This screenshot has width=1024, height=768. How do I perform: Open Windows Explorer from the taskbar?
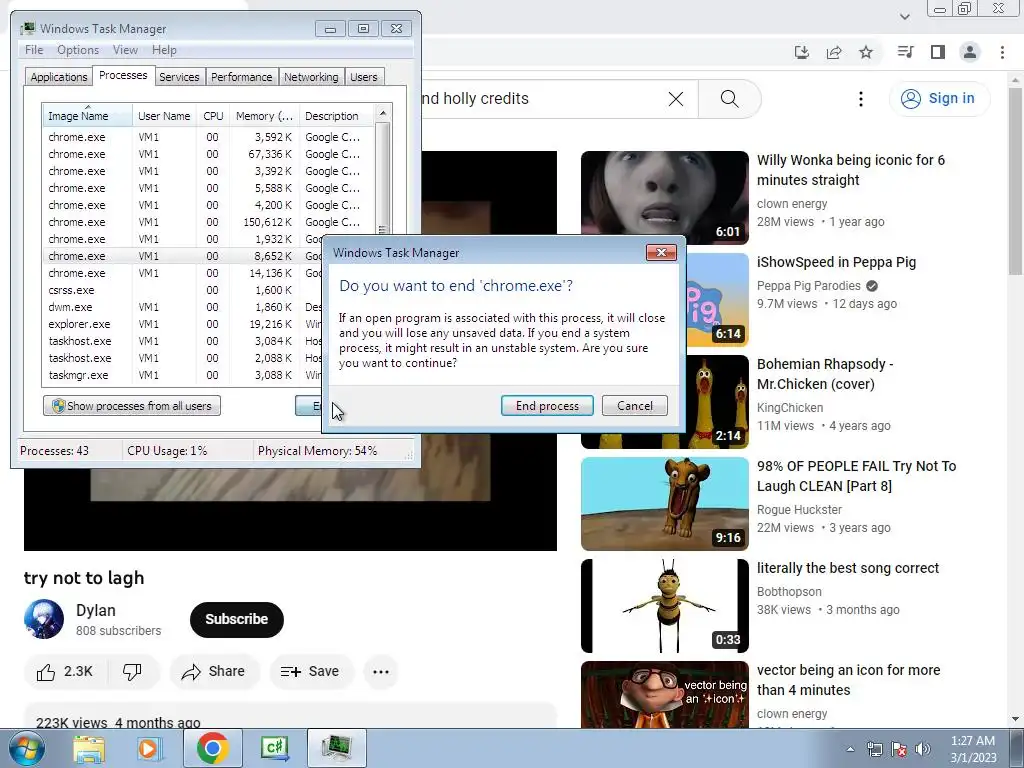point(89,748)
